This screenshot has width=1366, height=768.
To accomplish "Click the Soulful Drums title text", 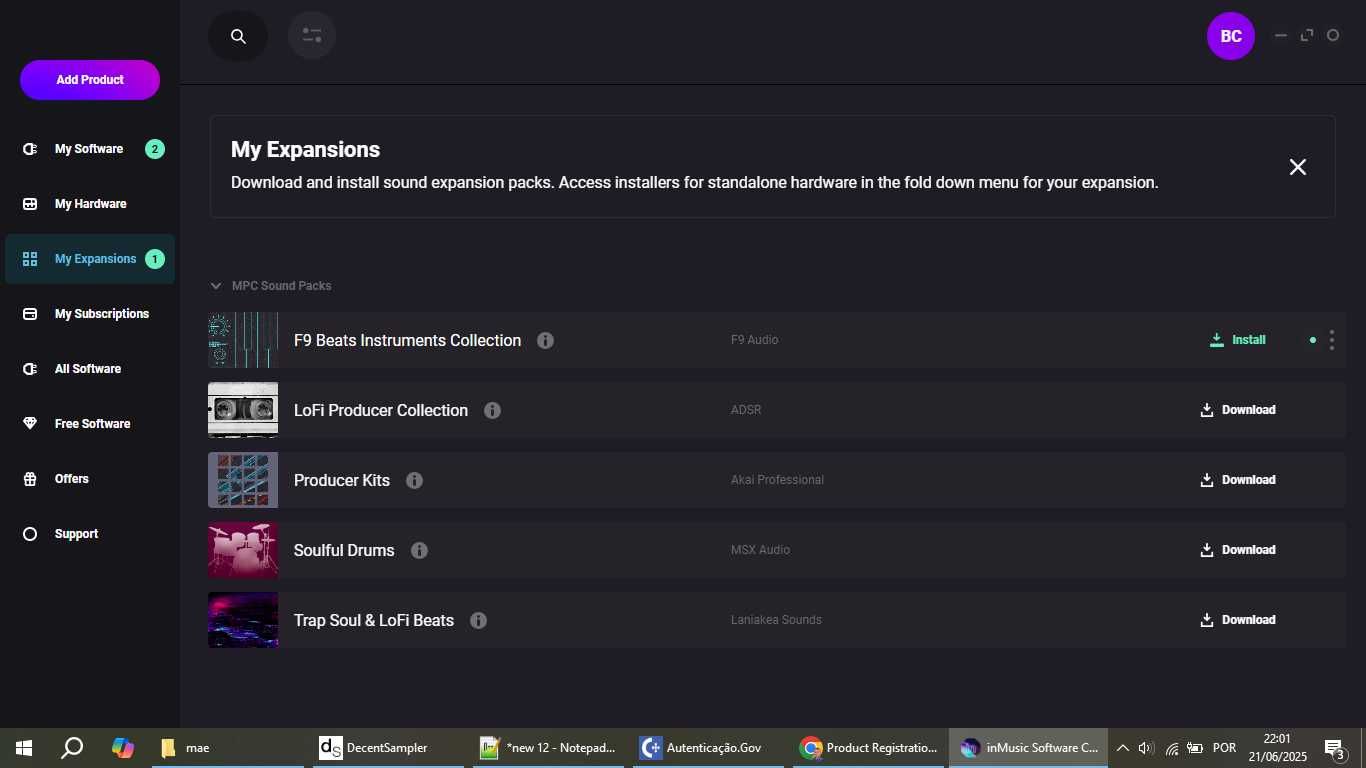I will 344,550.
